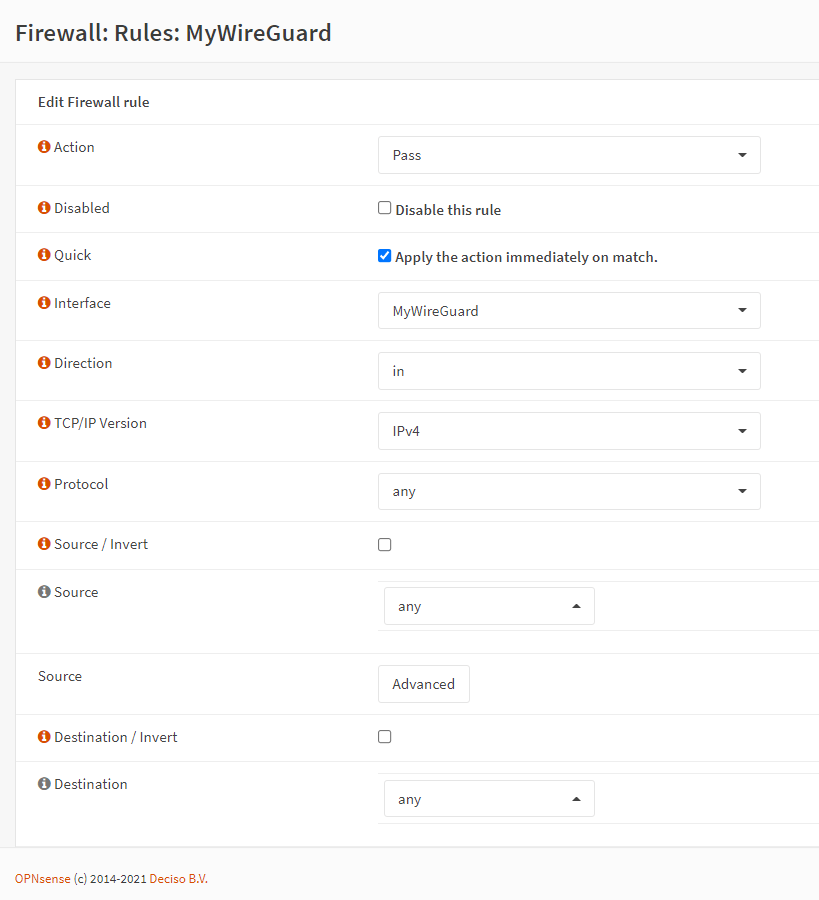Open the Interface dropdown set to MyWireGuard
Viewport: 819px width, 900px height.
tap(568, 310)
